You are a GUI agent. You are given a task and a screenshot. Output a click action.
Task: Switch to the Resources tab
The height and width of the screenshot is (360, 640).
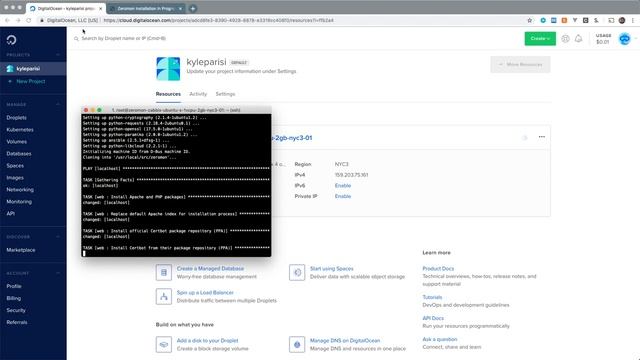[168, 94]
